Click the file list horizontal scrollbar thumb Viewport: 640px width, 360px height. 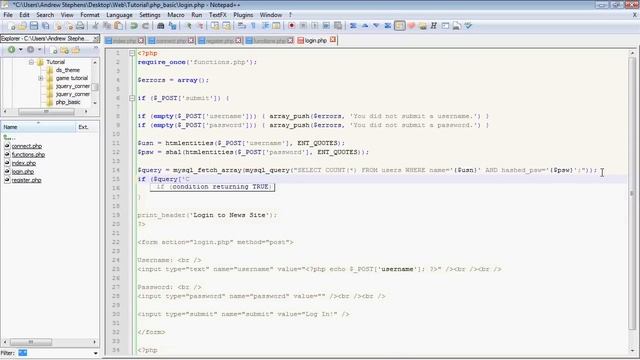coord(31,342)
